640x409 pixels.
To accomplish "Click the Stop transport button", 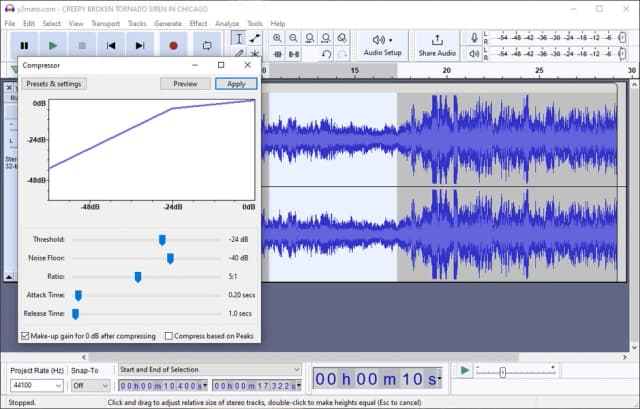I will [x=82, y=46].
